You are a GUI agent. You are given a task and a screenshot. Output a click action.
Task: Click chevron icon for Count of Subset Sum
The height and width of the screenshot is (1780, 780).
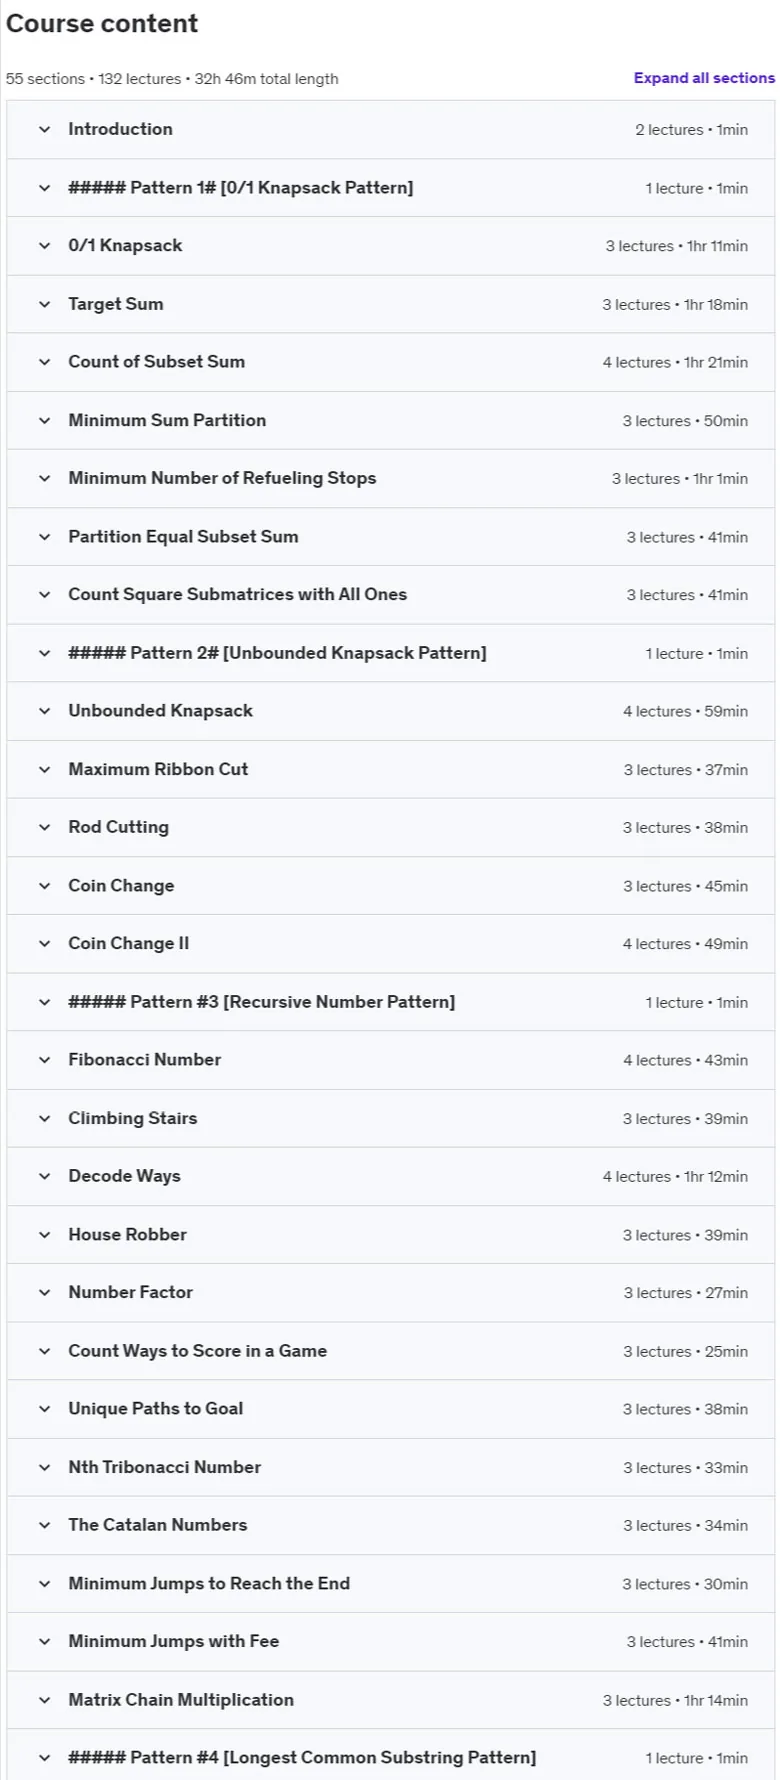coord(44,362)
